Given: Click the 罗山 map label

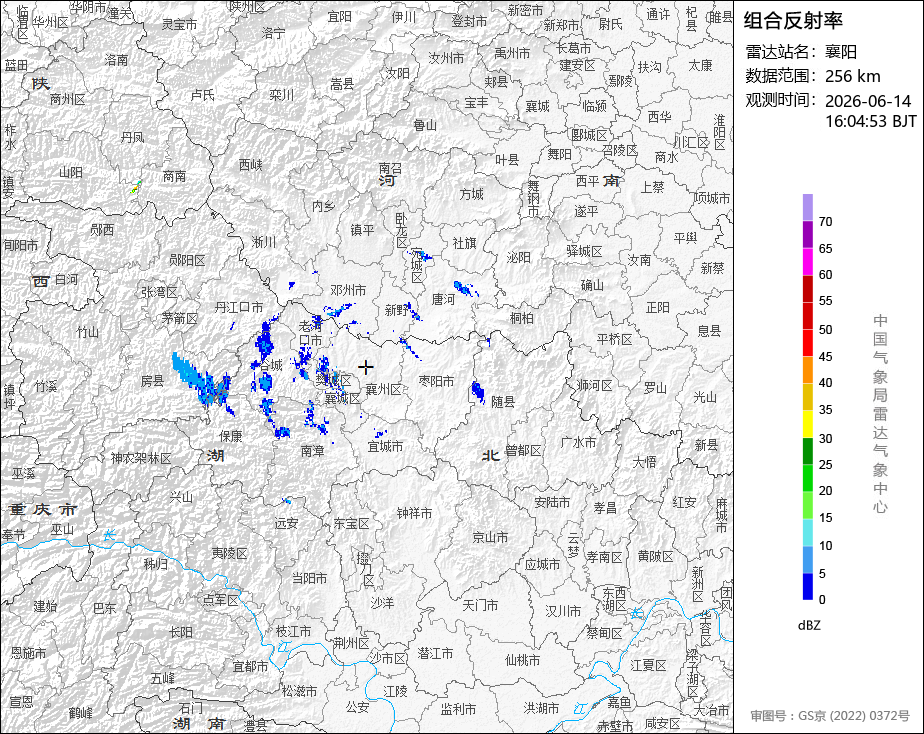Looking at the screenshot, I should (655, 388).
